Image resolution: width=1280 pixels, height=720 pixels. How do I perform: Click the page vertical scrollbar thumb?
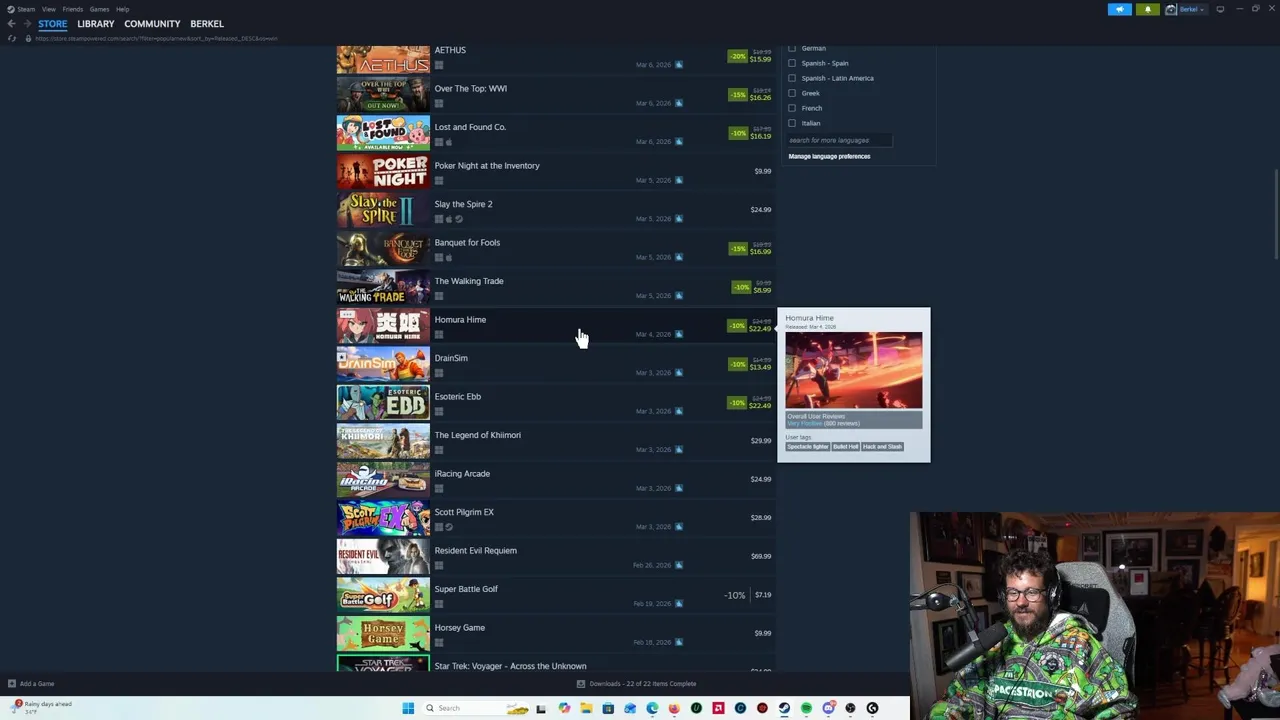pyautogui.click(x=1275, y=215)
